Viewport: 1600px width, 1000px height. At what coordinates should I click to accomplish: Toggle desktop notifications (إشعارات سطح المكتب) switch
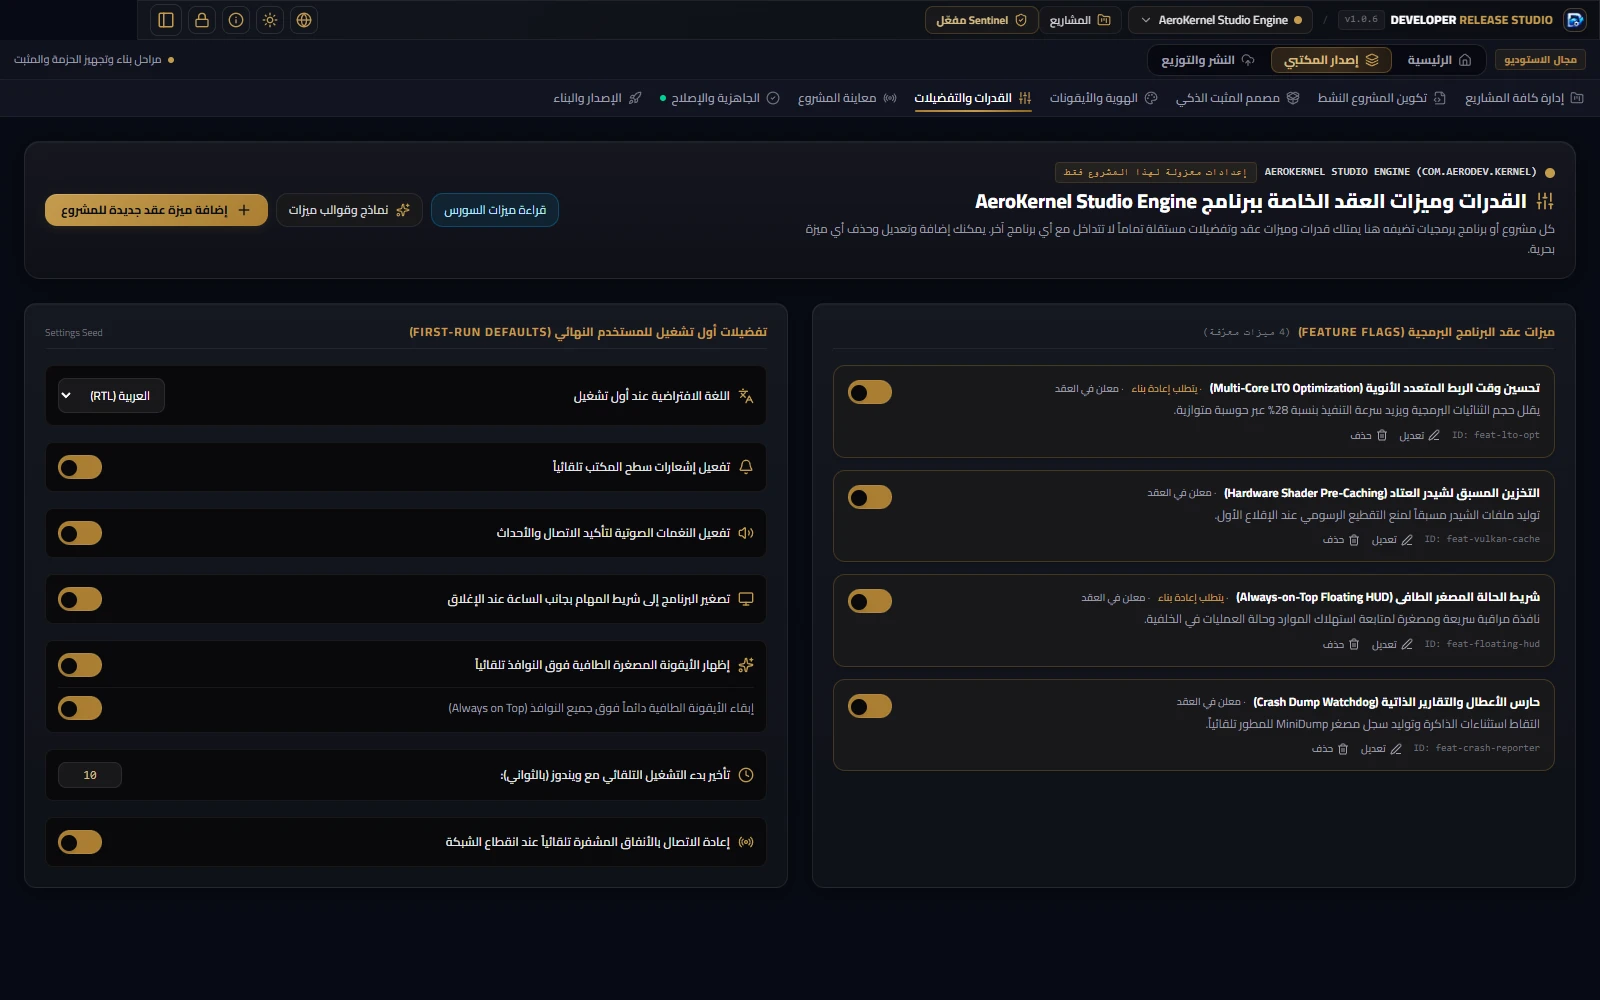pos(80,467)
